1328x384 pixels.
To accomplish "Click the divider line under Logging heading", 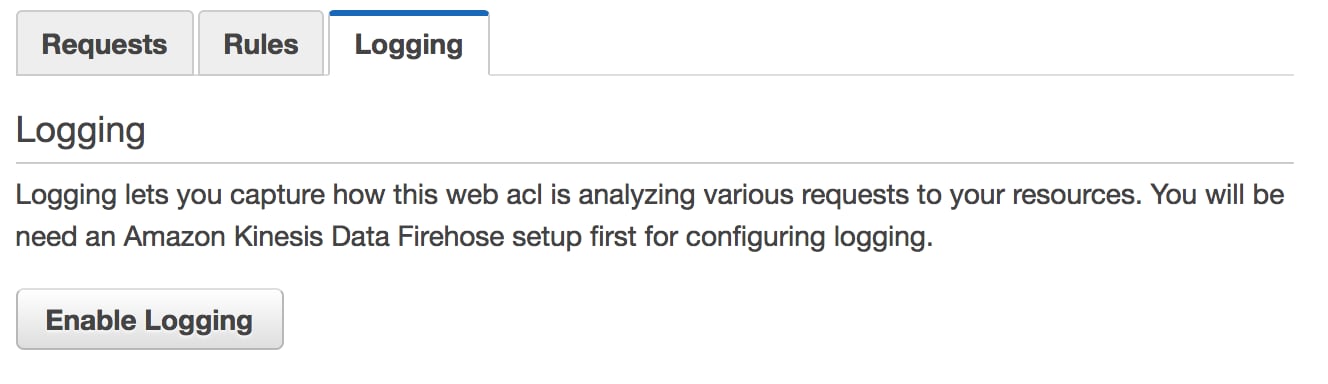I will 655,162.
